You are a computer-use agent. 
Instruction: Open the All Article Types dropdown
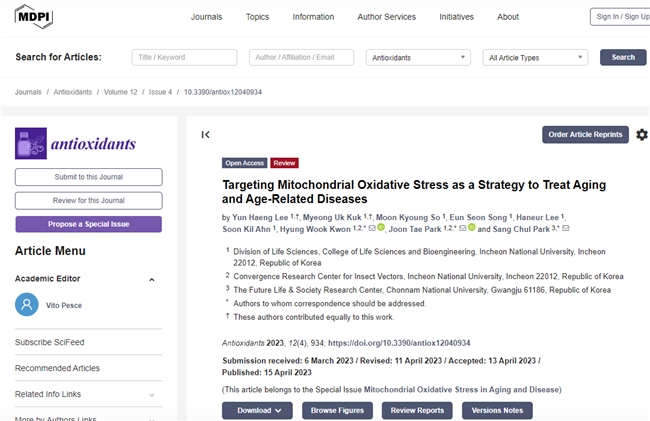[x=535, y=57]
